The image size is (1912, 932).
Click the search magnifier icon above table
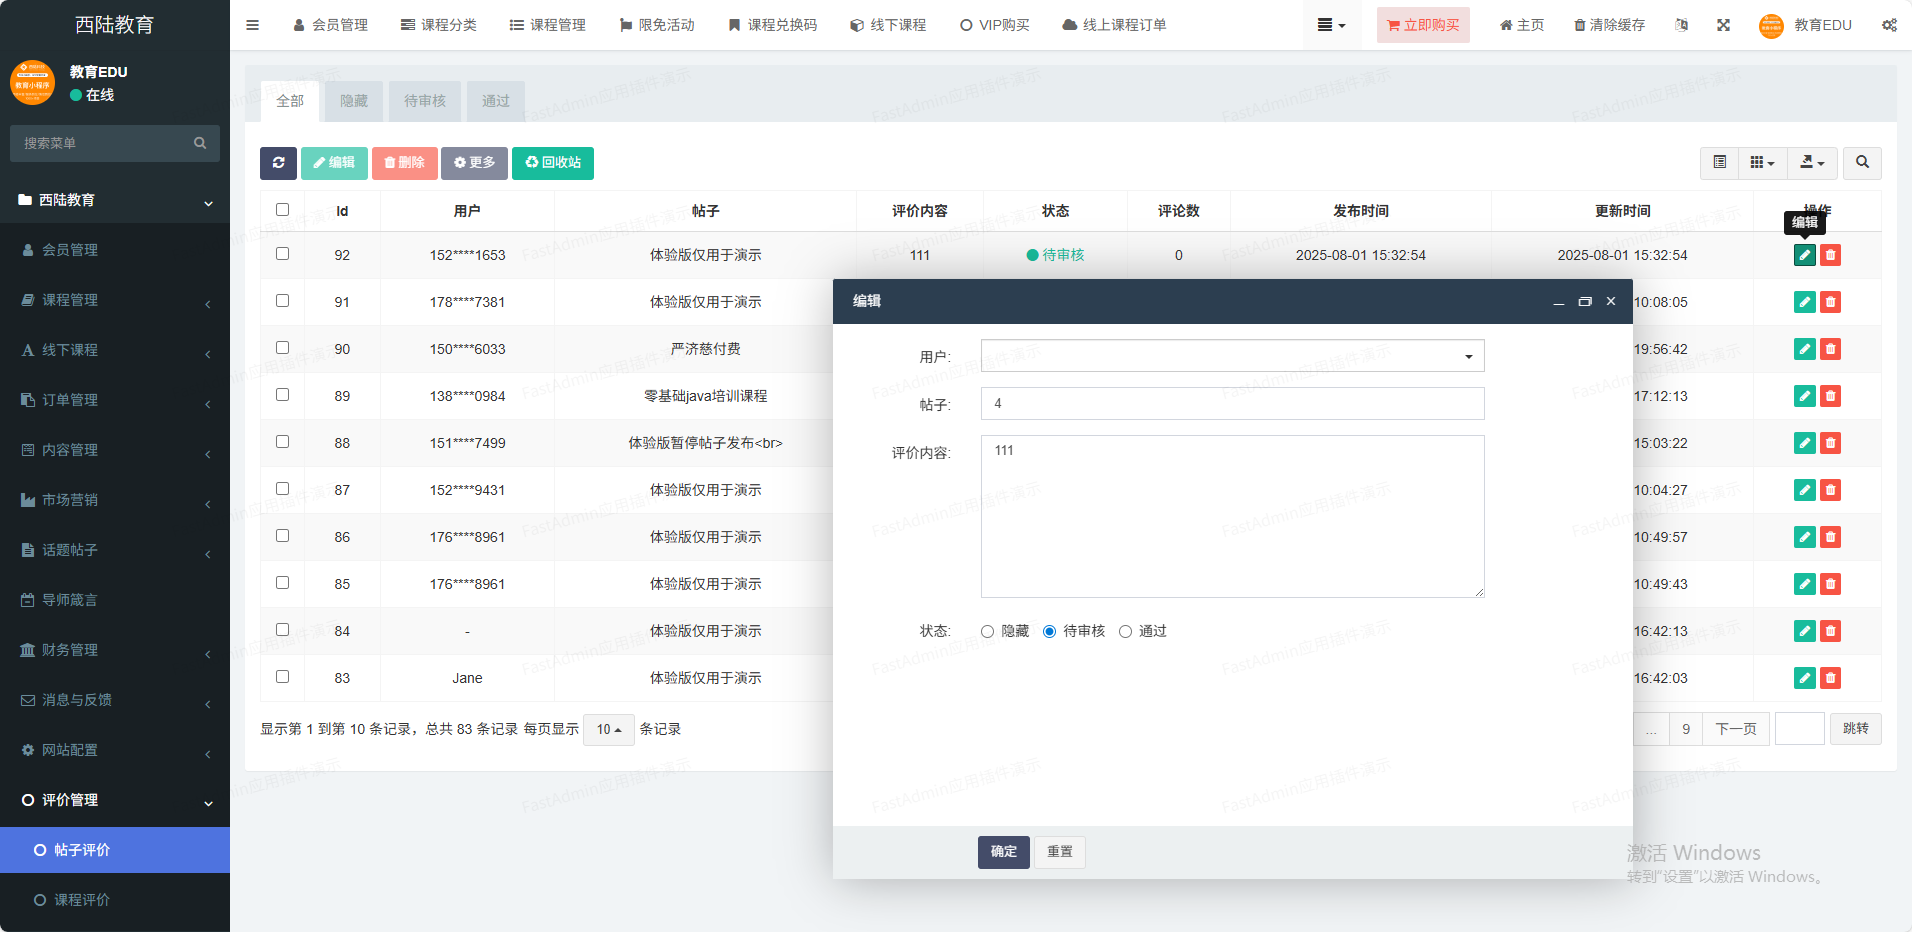click(1862, 163)
